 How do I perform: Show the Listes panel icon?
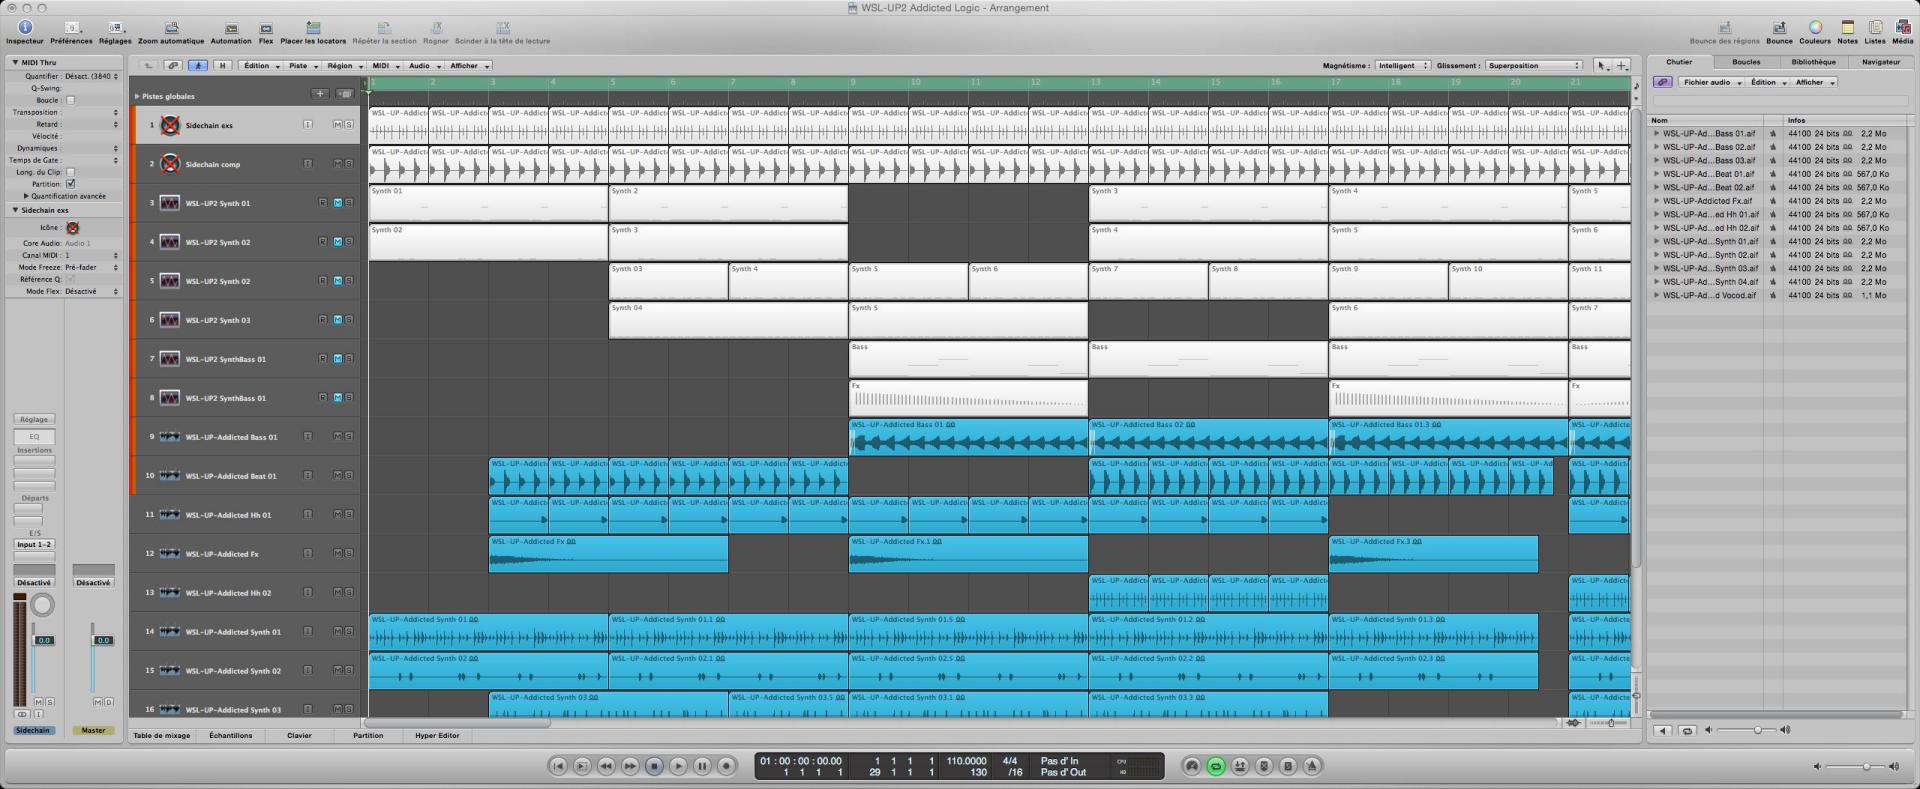[1875, 28]
